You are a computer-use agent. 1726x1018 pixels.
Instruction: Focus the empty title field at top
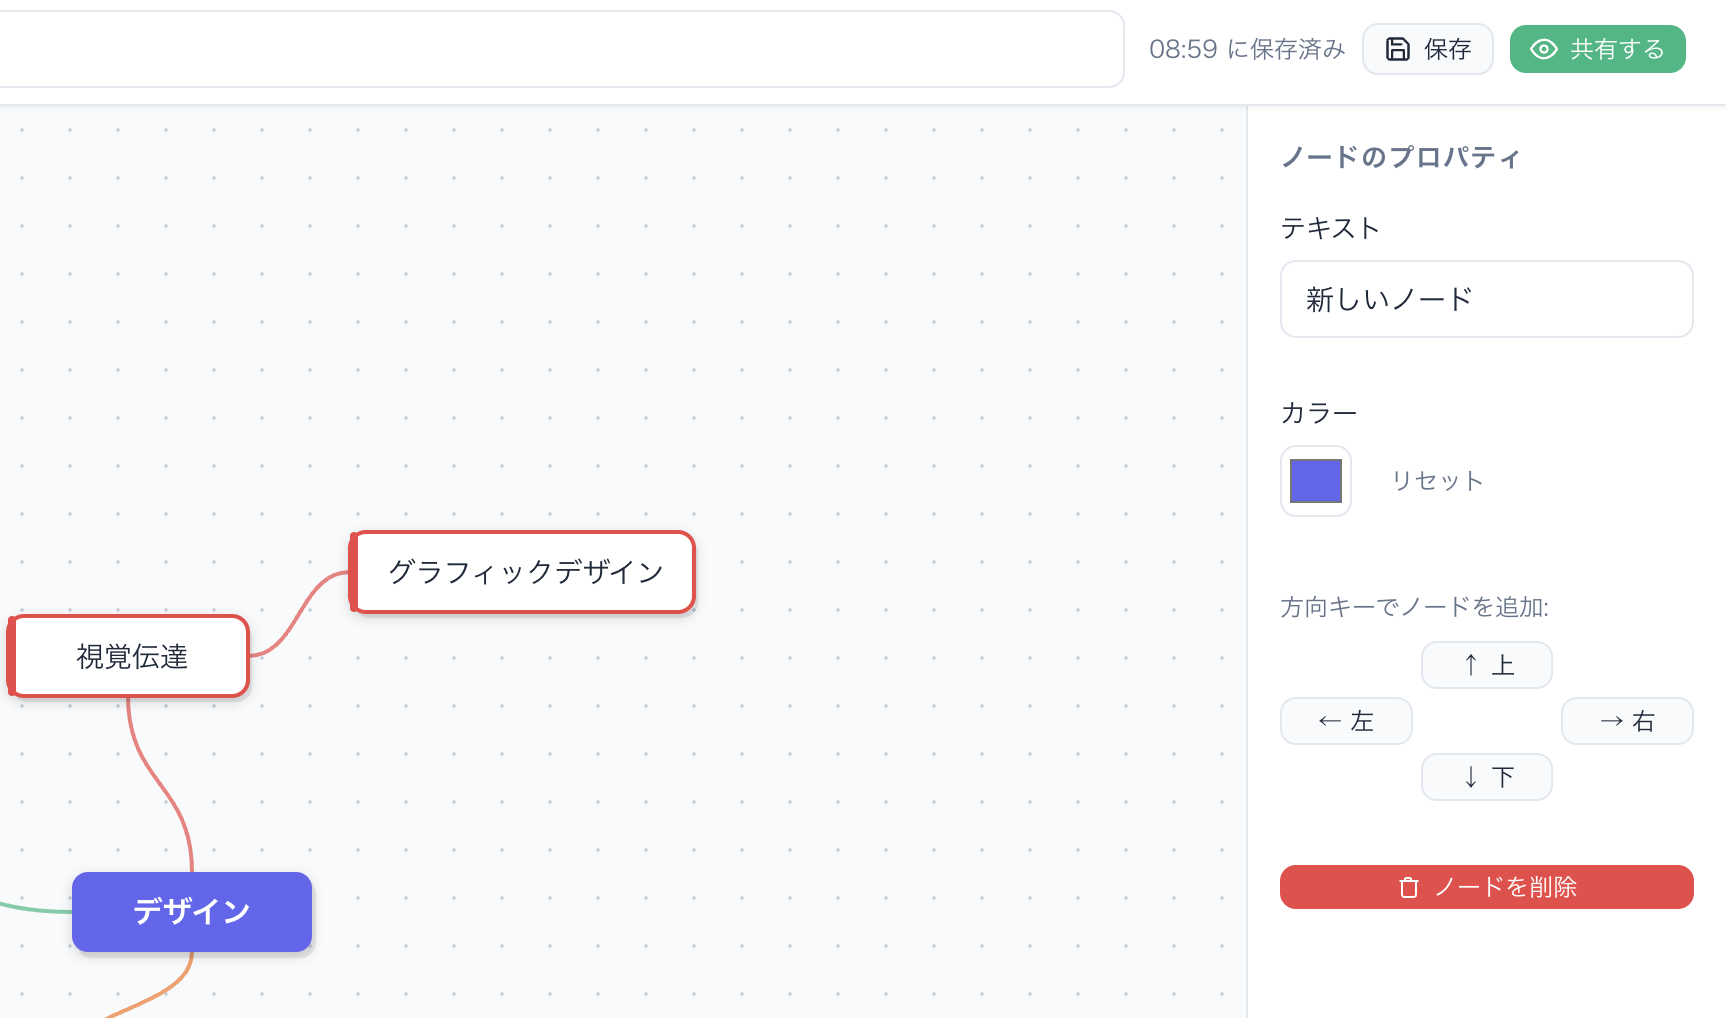560,49
